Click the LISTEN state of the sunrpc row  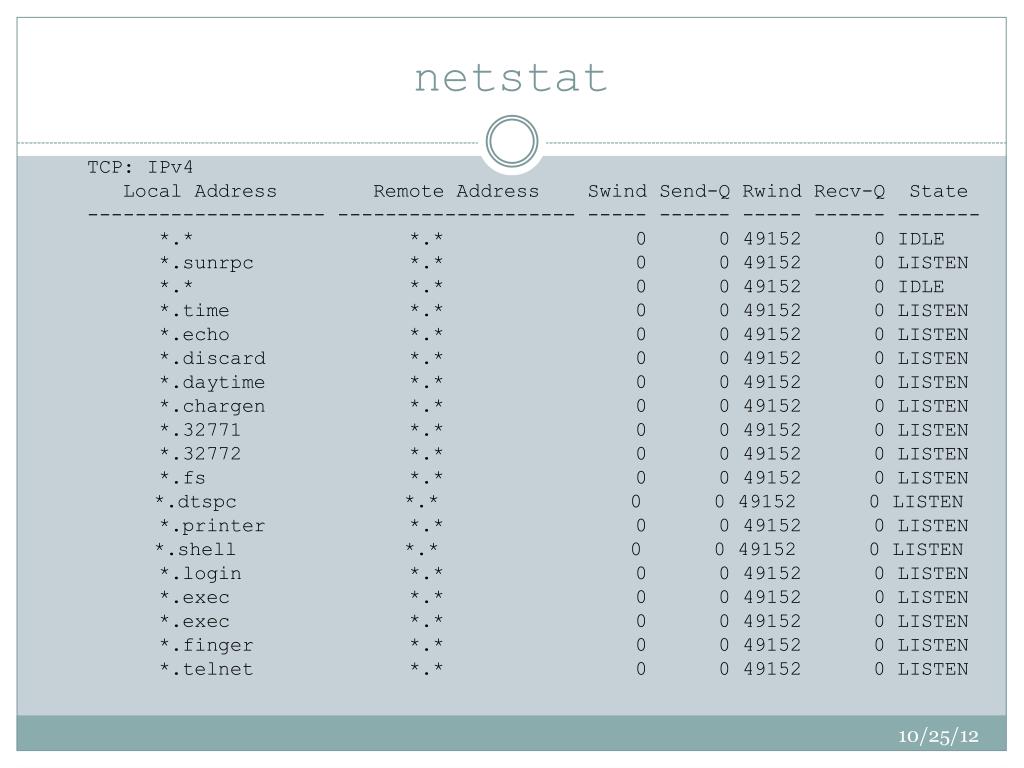click(x=933, y=263)
